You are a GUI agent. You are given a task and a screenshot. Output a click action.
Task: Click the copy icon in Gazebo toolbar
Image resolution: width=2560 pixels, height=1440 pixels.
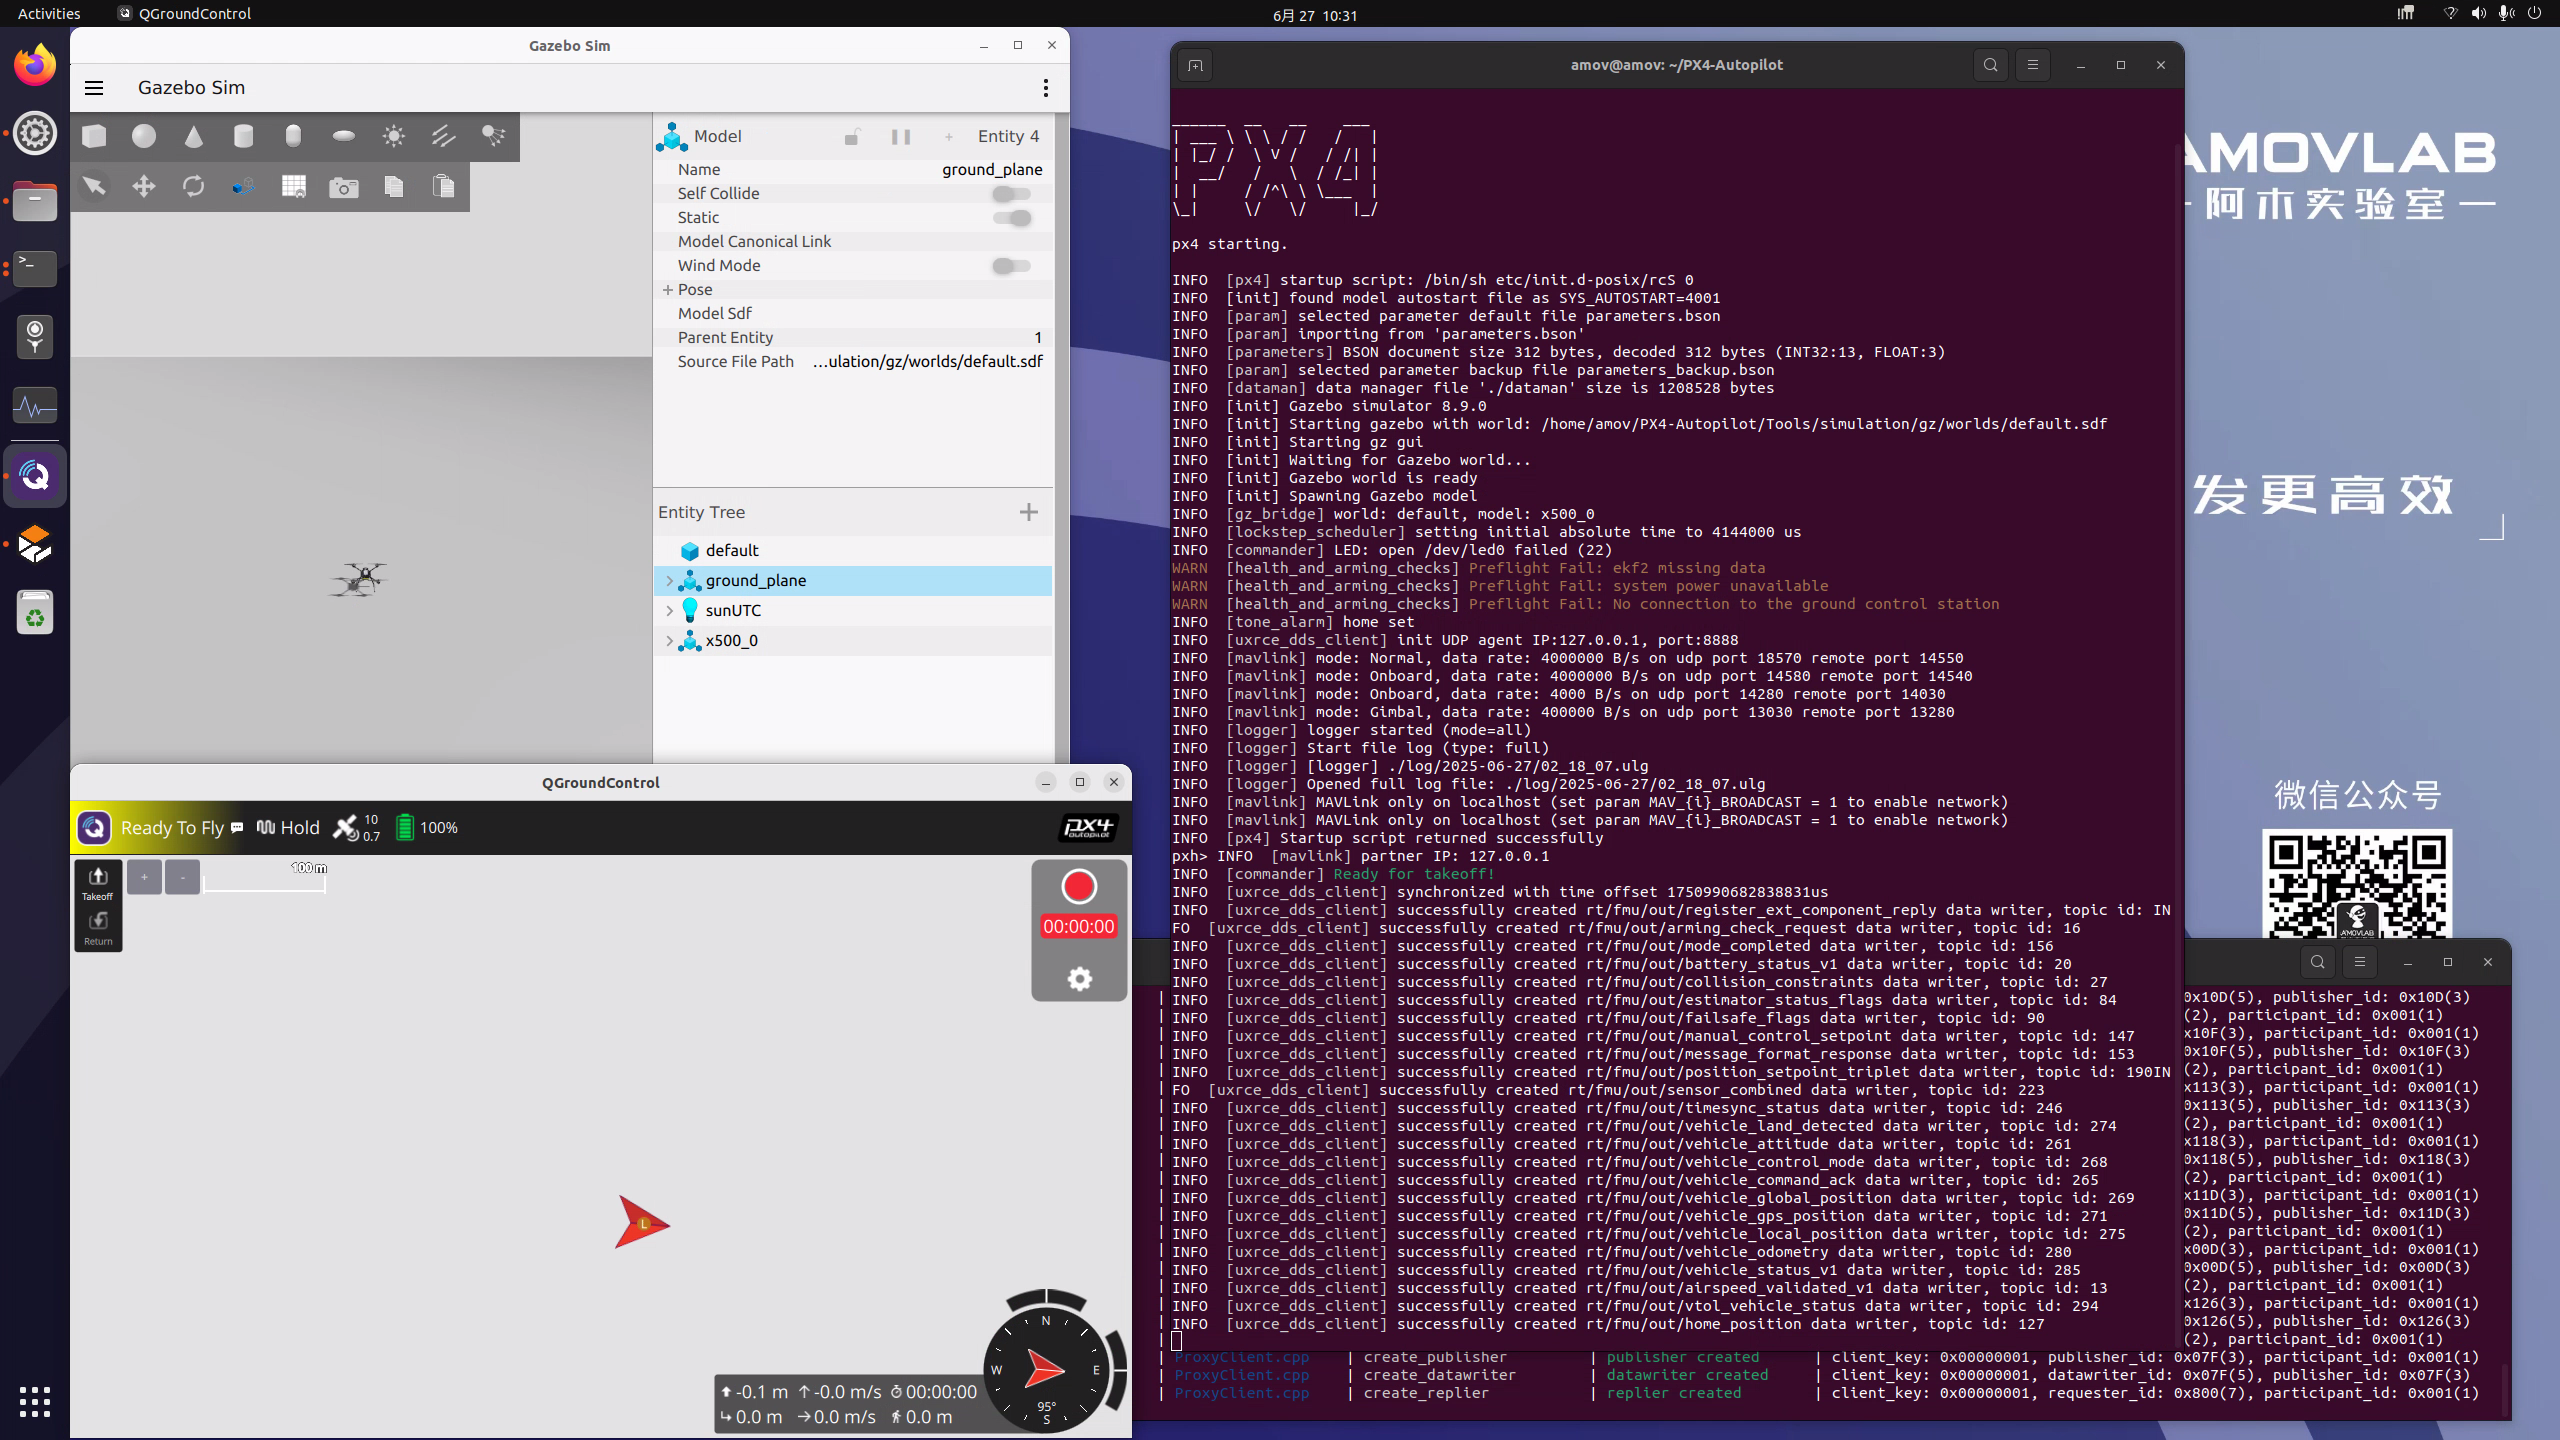click(393, 186)
